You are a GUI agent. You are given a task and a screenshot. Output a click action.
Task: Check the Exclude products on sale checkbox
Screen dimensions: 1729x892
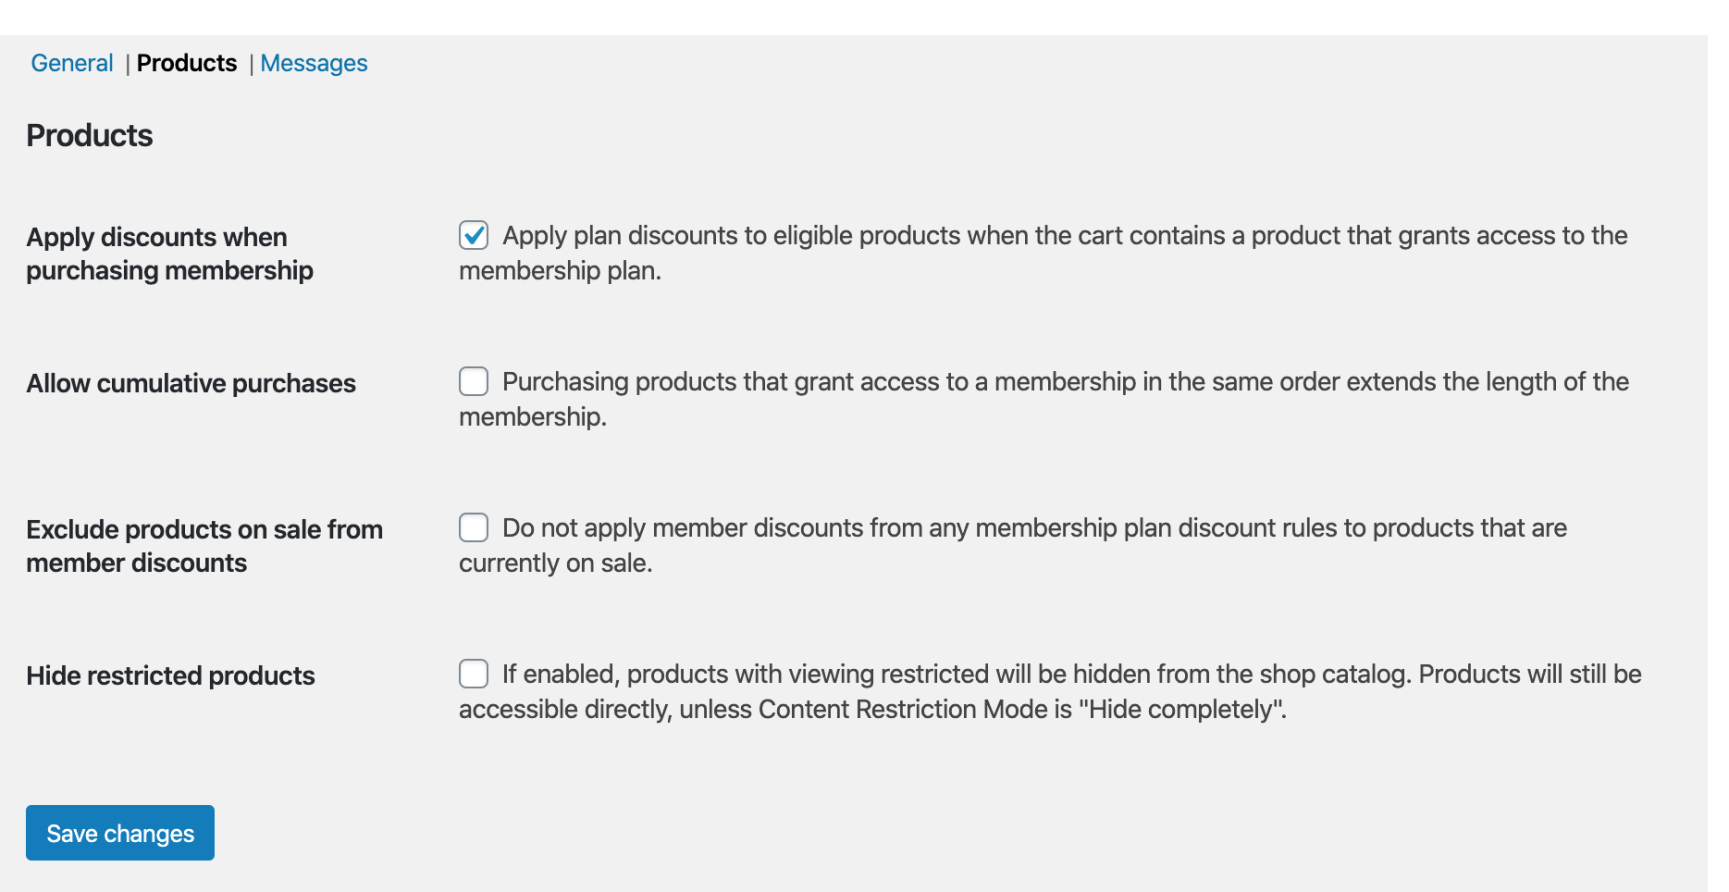click(x=472, y=527)
